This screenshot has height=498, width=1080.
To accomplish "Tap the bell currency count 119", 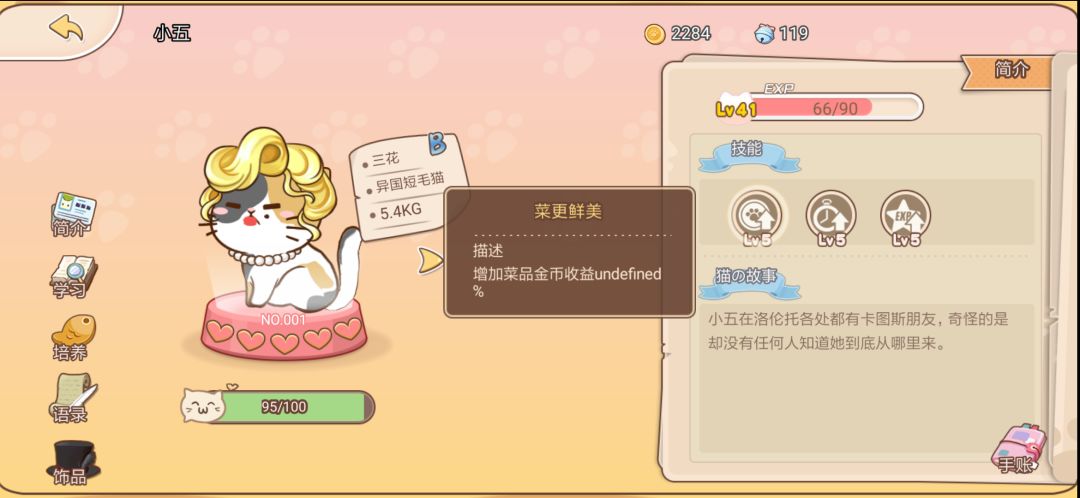I will tap(782, 33).
